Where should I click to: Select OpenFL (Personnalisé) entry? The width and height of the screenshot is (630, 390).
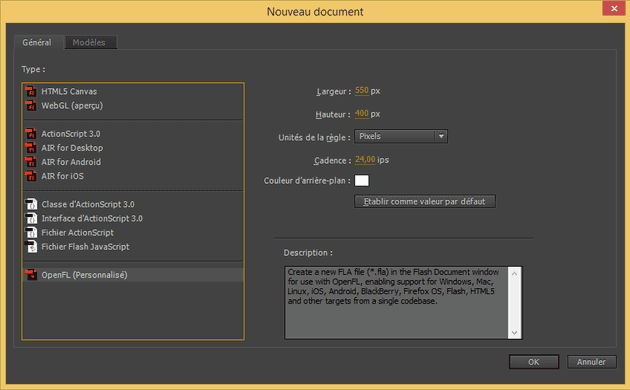tap(133, 275)
